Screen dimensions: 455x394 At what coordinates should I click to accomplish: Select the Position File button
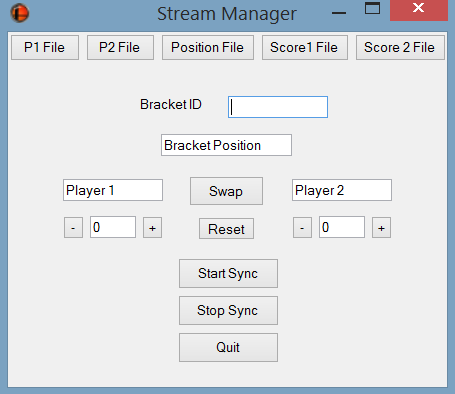(x=208, y=48)
